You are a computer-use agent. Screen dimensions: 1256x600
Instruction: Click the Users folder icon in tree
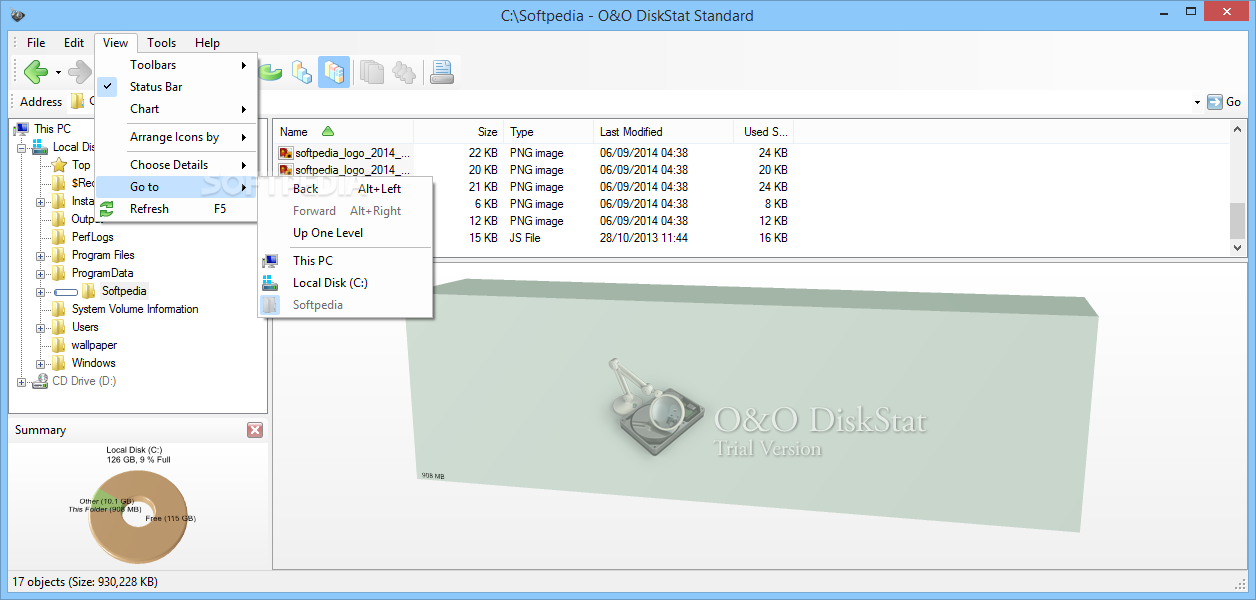(x=59, y=327)
